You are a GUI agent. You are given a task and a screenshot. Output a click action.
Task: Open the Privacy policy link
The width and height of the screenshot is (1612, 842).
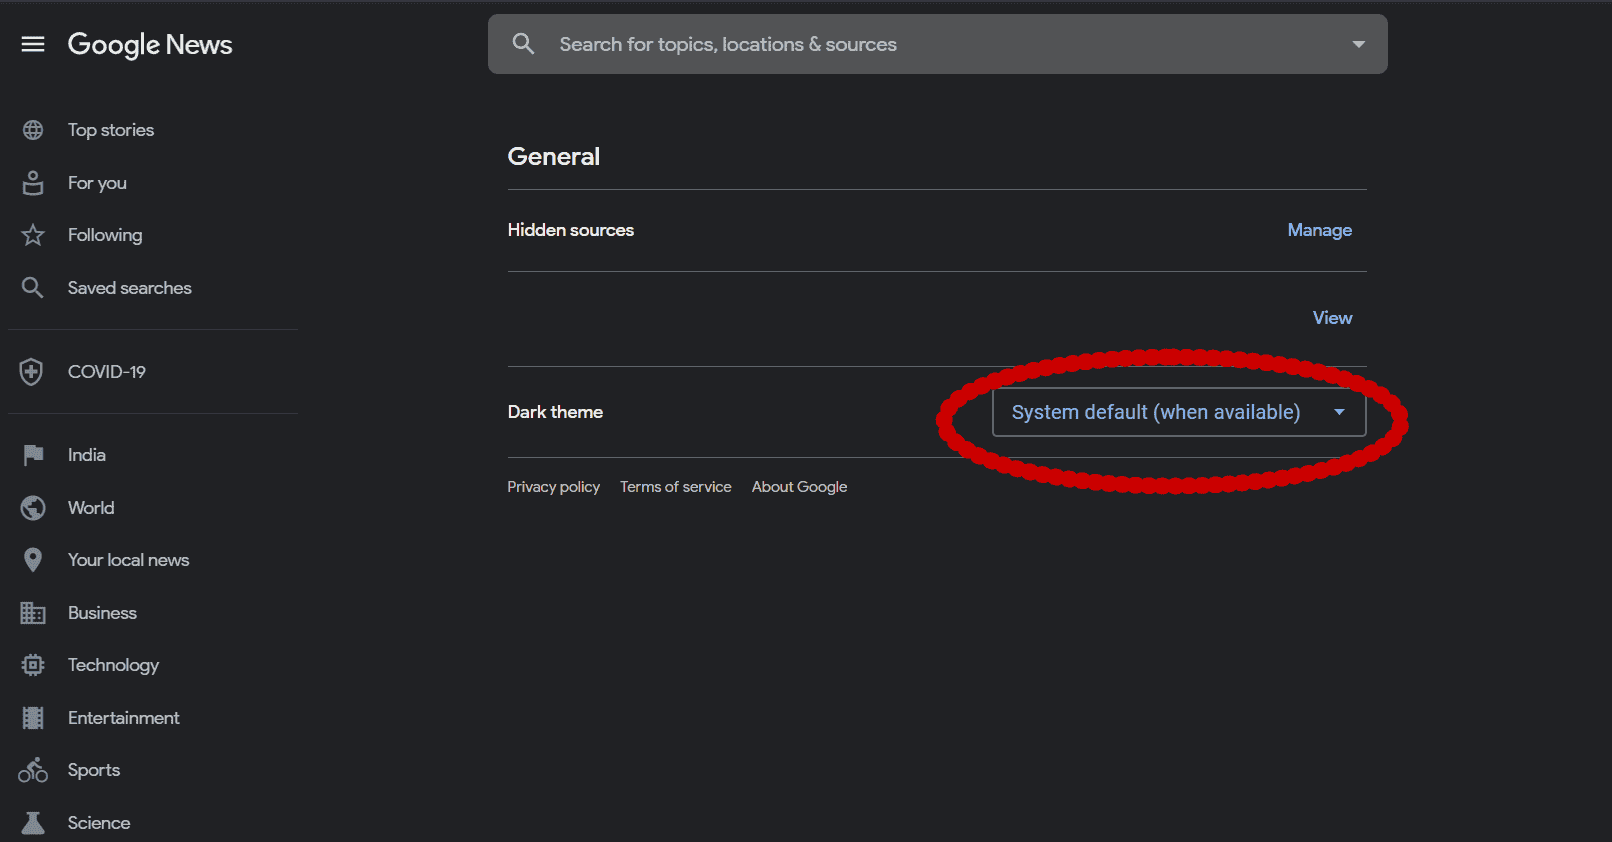pos(553,487)
